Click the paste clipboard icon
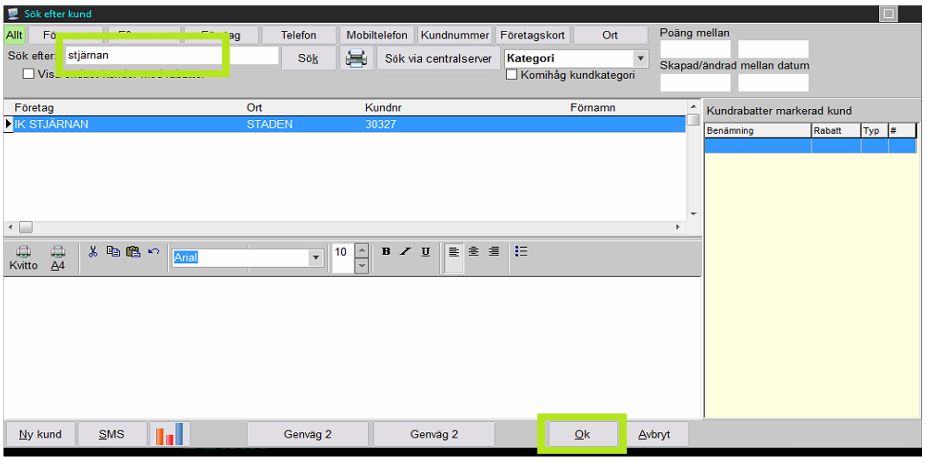Image resolution: width=927 pixels, height=462 pixels. pos(132,251)
